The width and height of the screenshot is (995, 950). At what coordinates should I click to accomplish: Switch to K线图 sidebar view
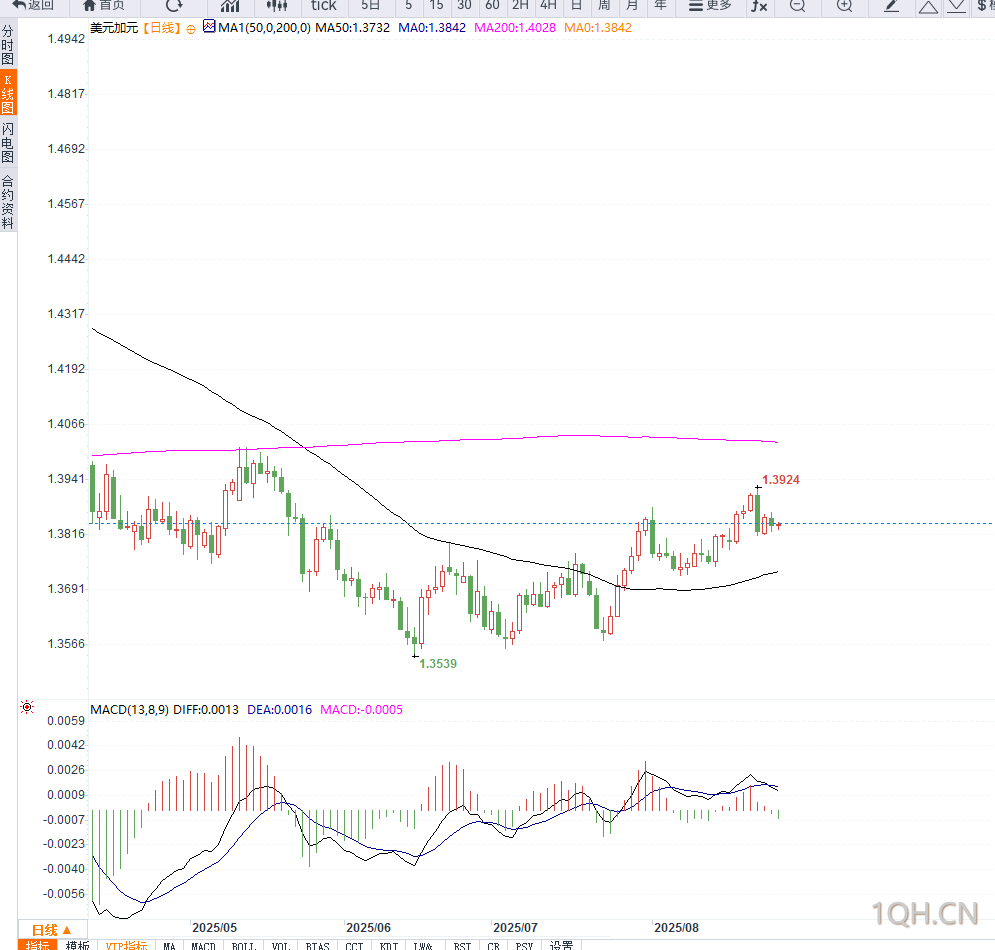coord(8,93)
